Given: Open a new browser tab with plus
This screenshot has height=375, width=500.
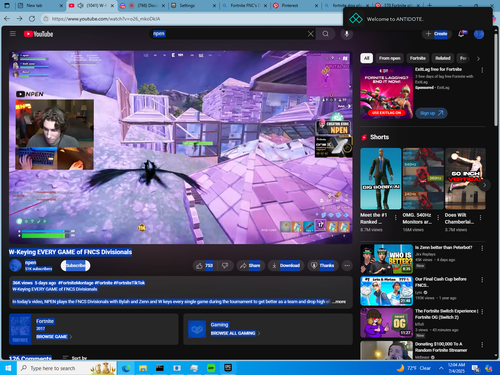Looking at the screenshot, I should point(430,6).
